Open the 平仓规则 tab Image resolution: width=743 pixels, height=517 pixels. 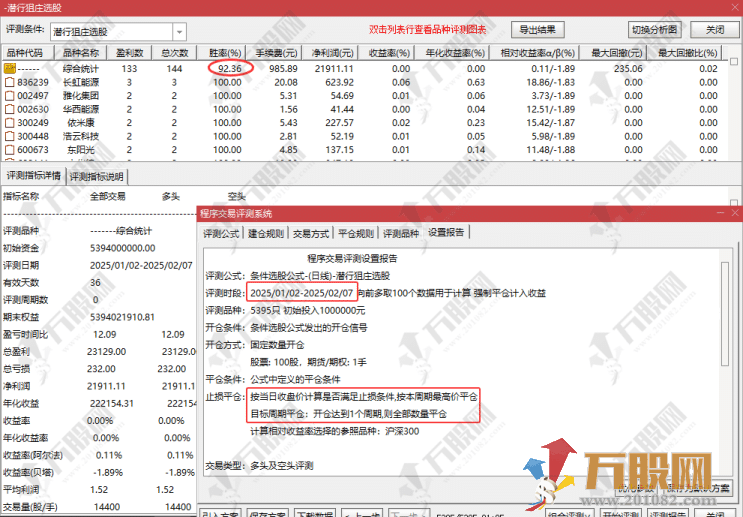[356, 233]
